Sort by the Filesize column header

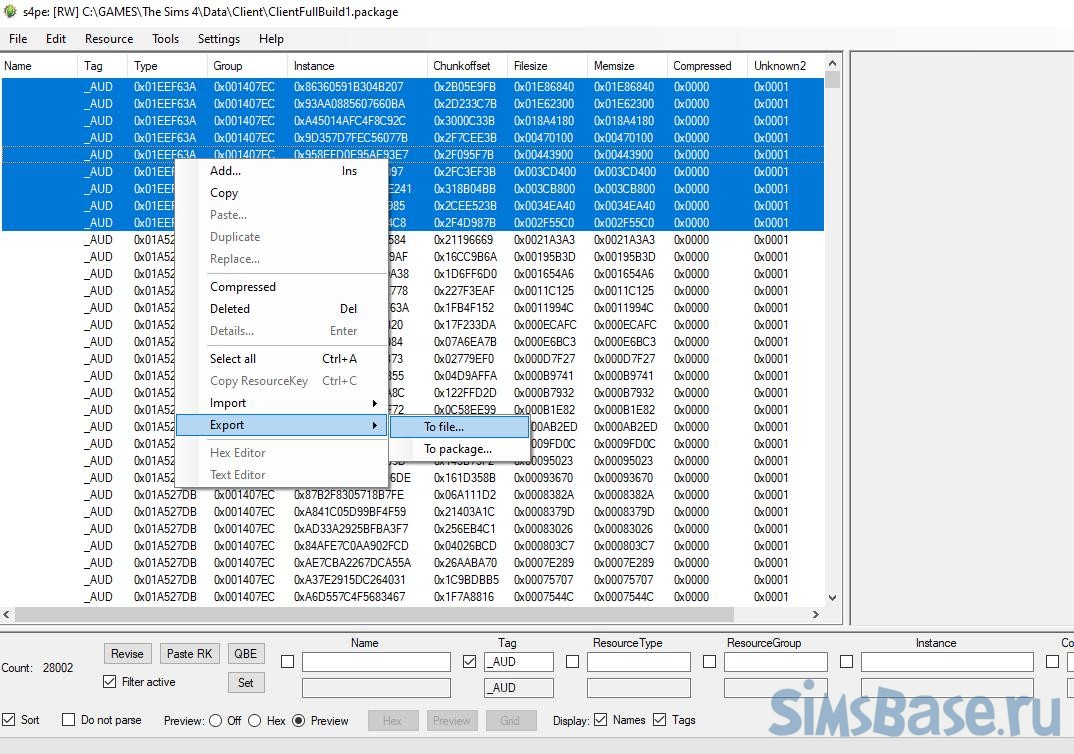tap(531, 66)
